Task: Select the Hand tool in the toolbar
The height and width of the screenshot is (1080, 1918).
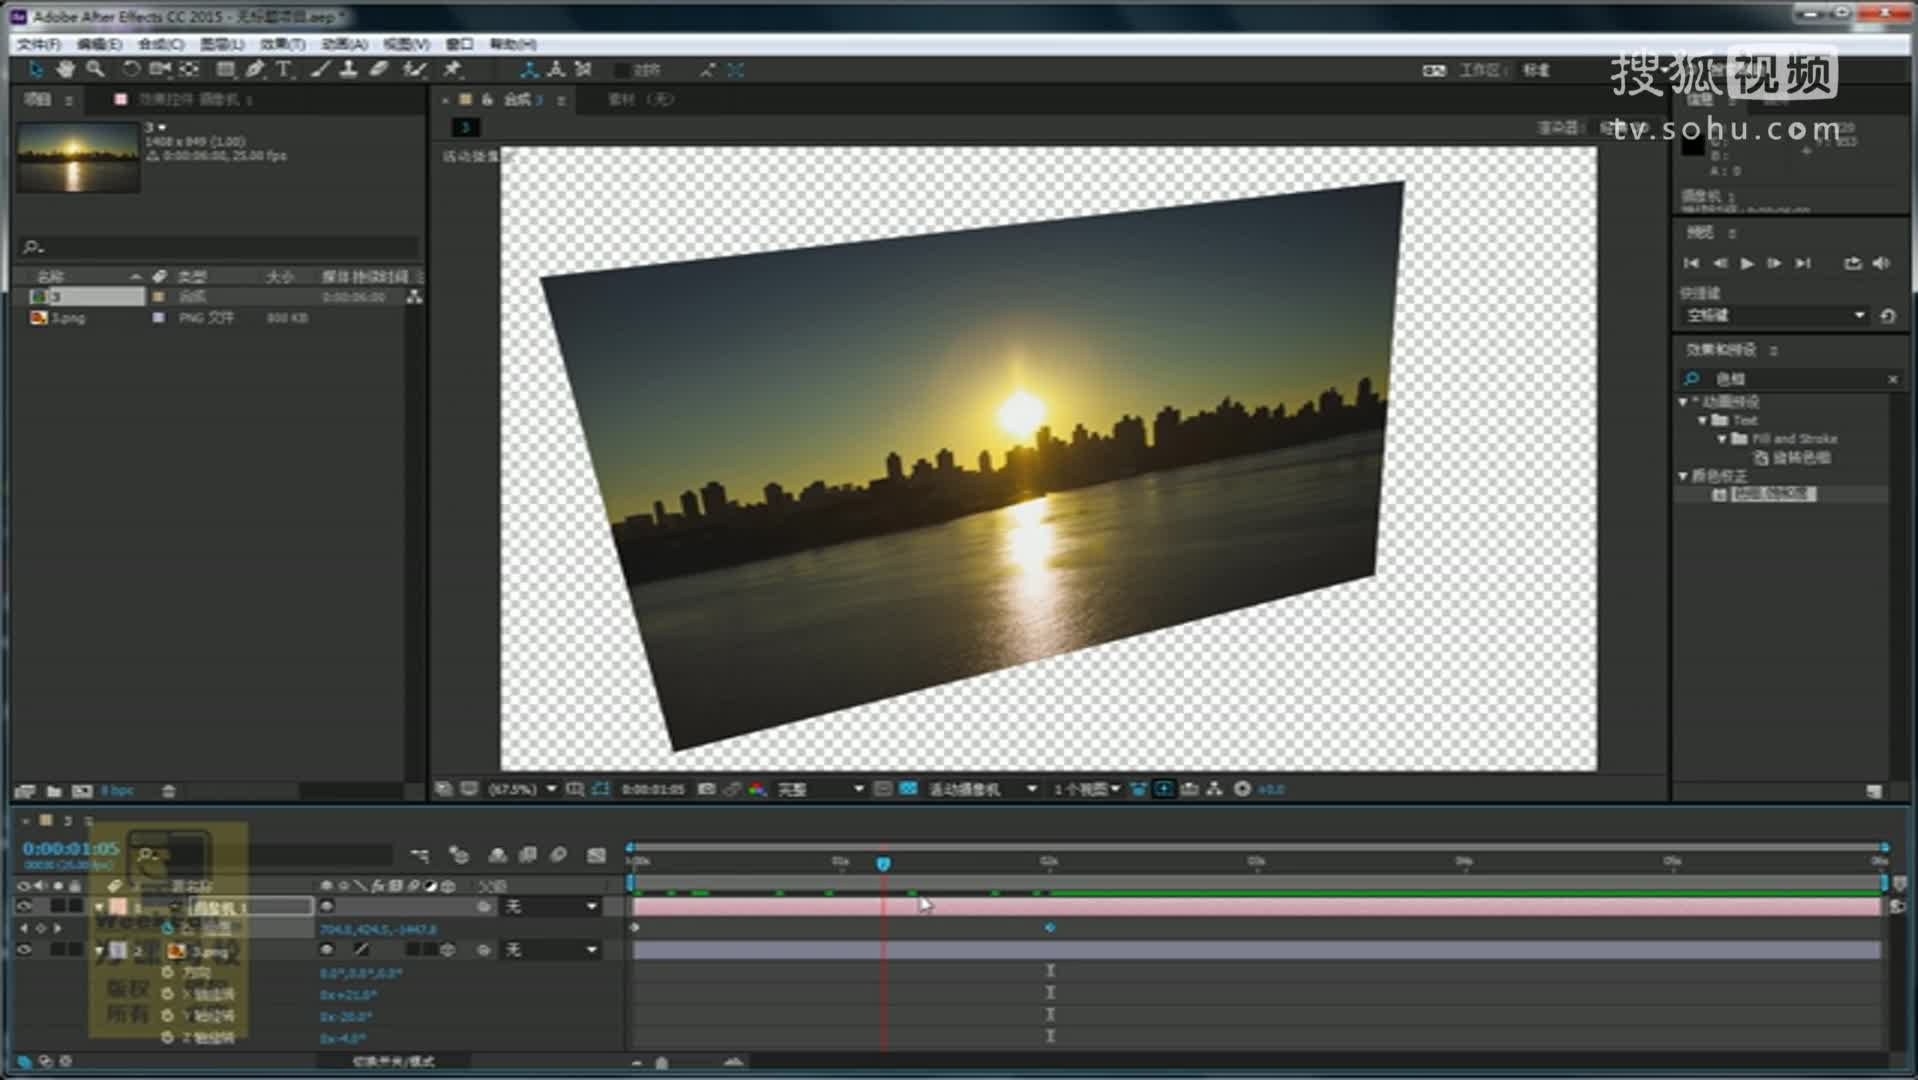Action: click(65, 69)
